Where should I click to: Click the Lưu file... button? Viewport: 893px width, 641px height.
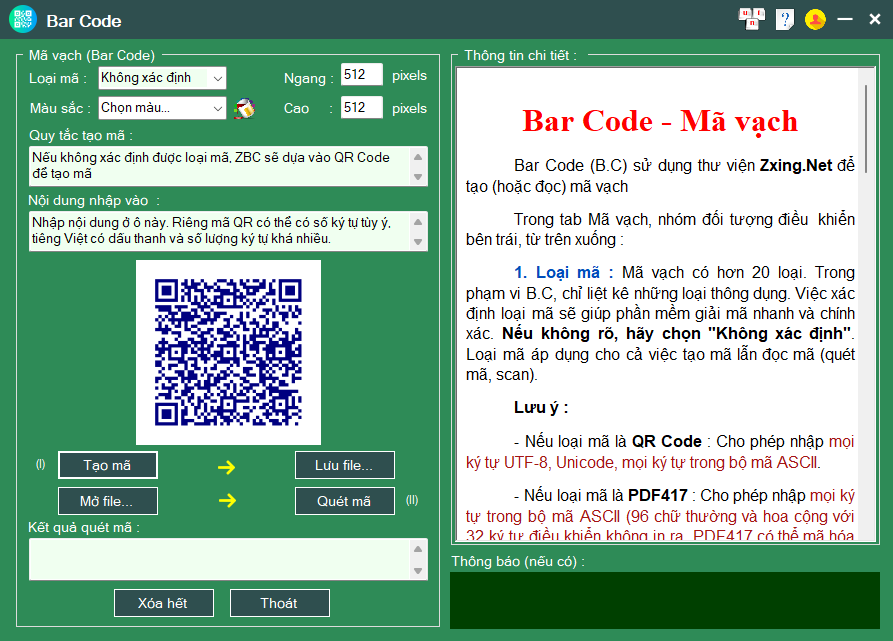[344, 465]
